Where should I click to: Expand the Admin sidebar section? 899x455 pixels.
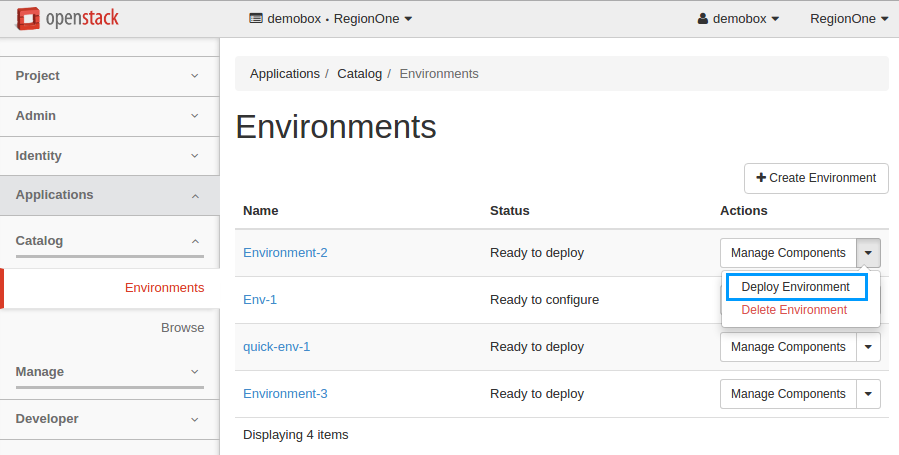(109, 116)
